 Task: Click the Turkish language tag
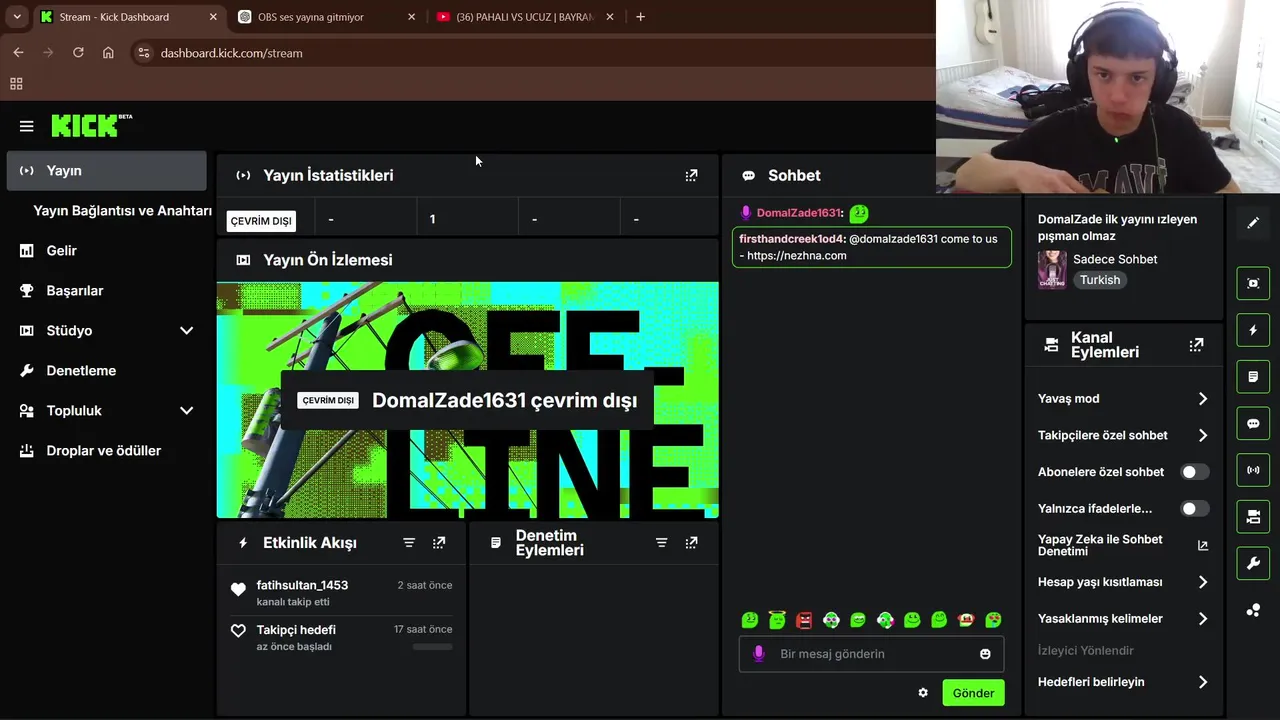1100,281
